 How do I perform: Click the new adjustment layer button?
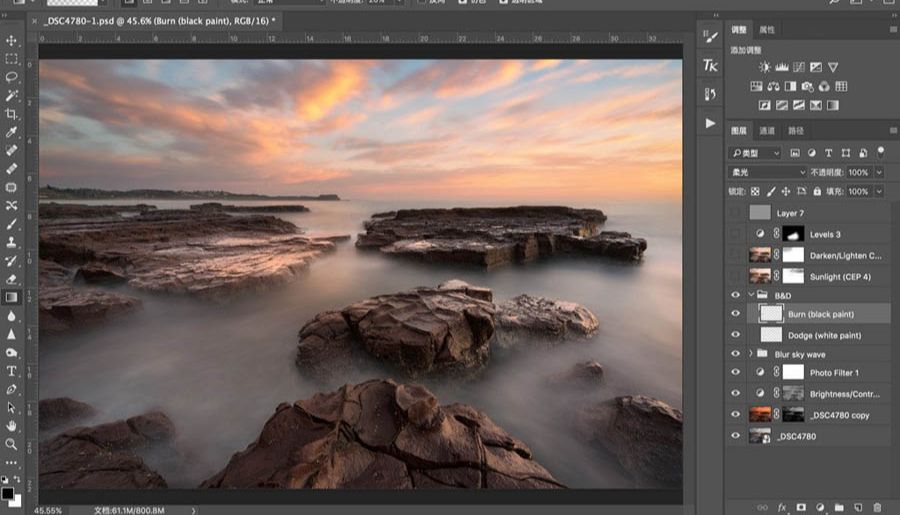click(820, 508)
